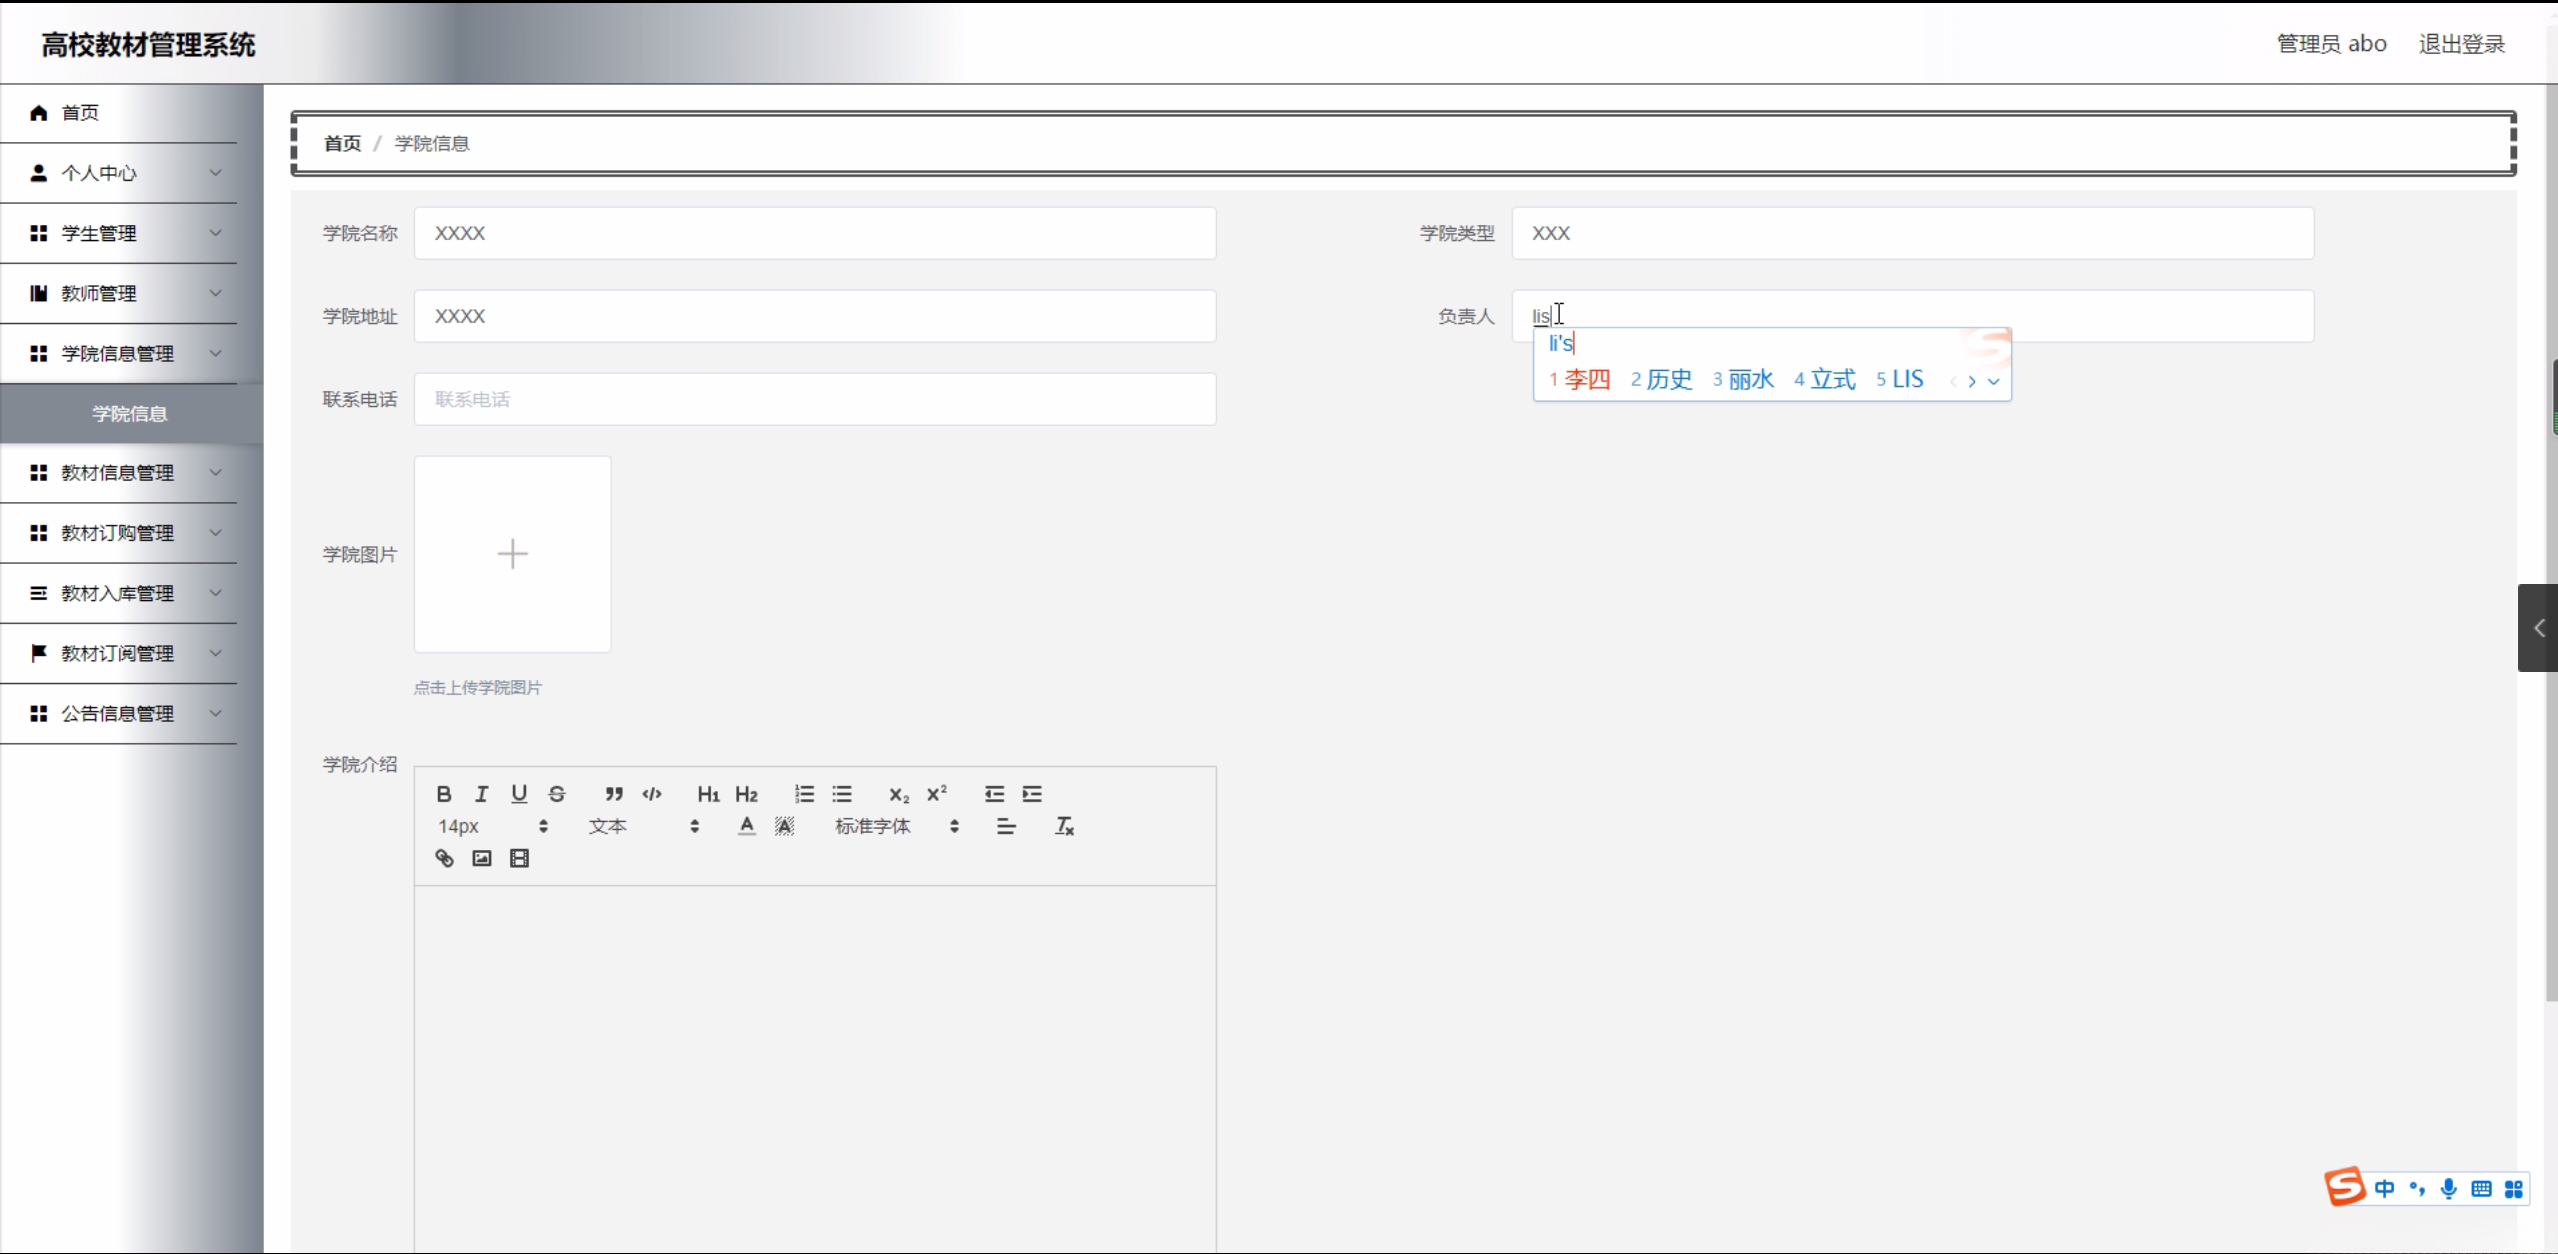Insert an image using the editor image icon
2558x1254 pixels.
pyautogui.click(x=482, y=858)
